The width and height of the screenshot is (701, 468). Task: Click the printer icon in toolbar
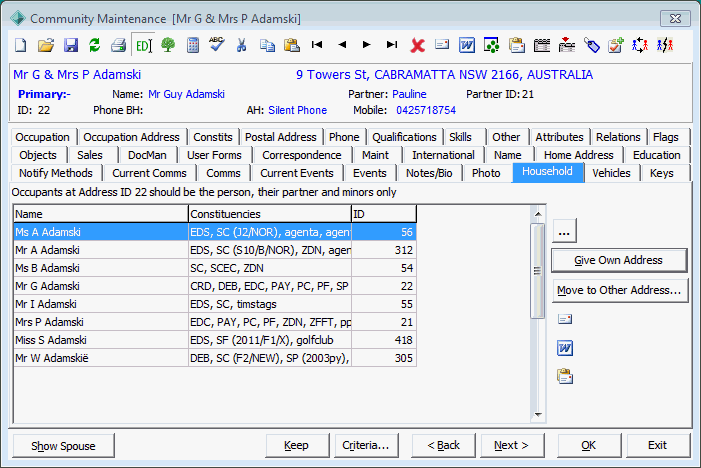point(118,45)
